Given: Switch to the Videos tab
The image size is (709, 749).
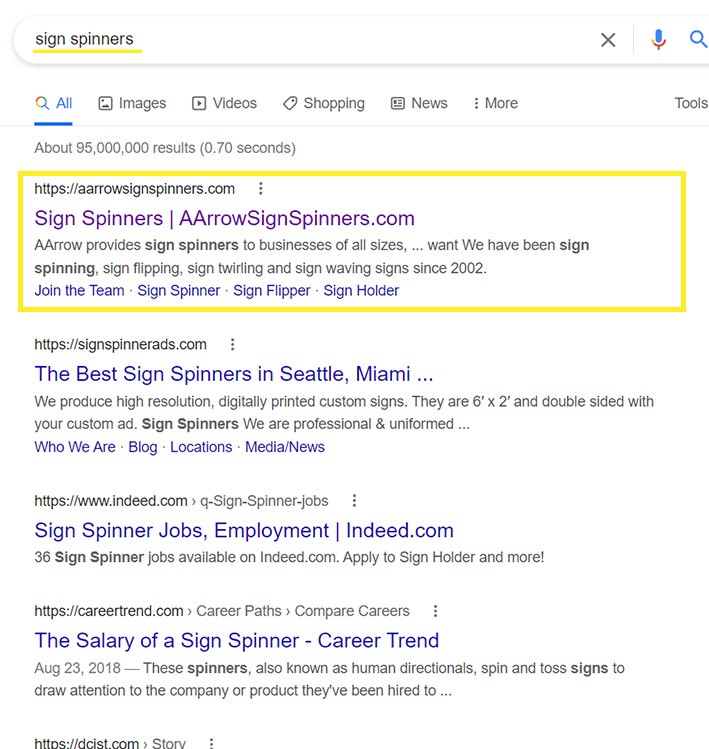Looking at the screenshot, I should [x=224, y=103].
